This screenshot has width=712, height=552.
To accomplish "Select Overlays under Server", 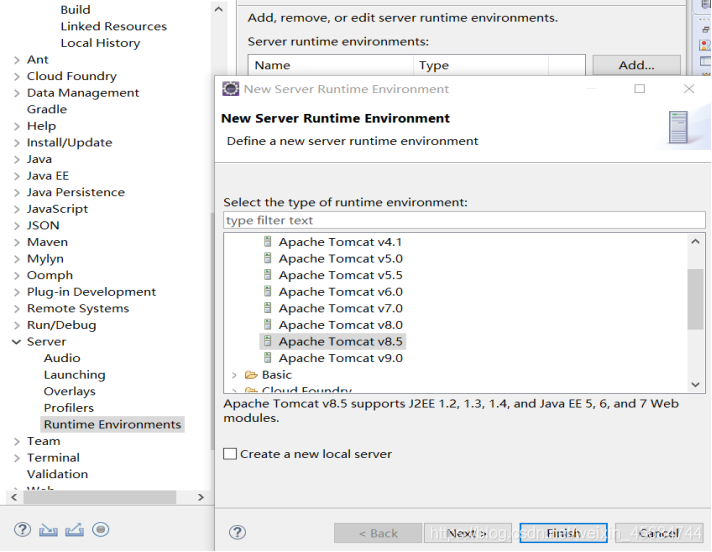I will pos(69,391).
